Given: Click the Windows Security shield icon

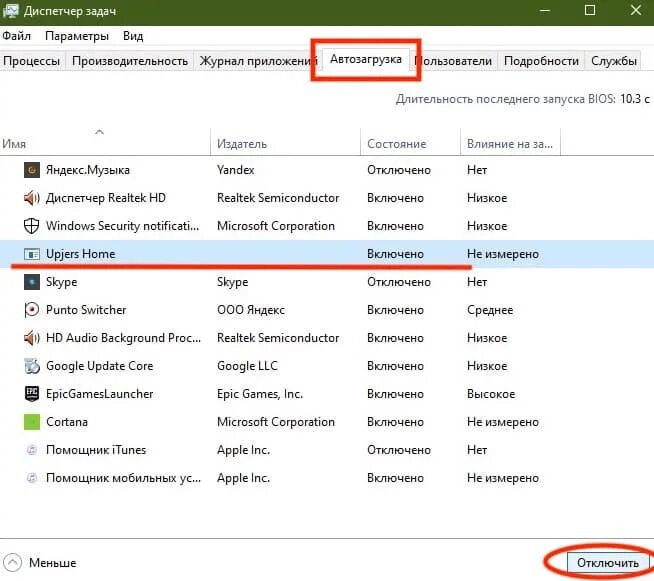Looking at the screenshot, I should (32, 226).
